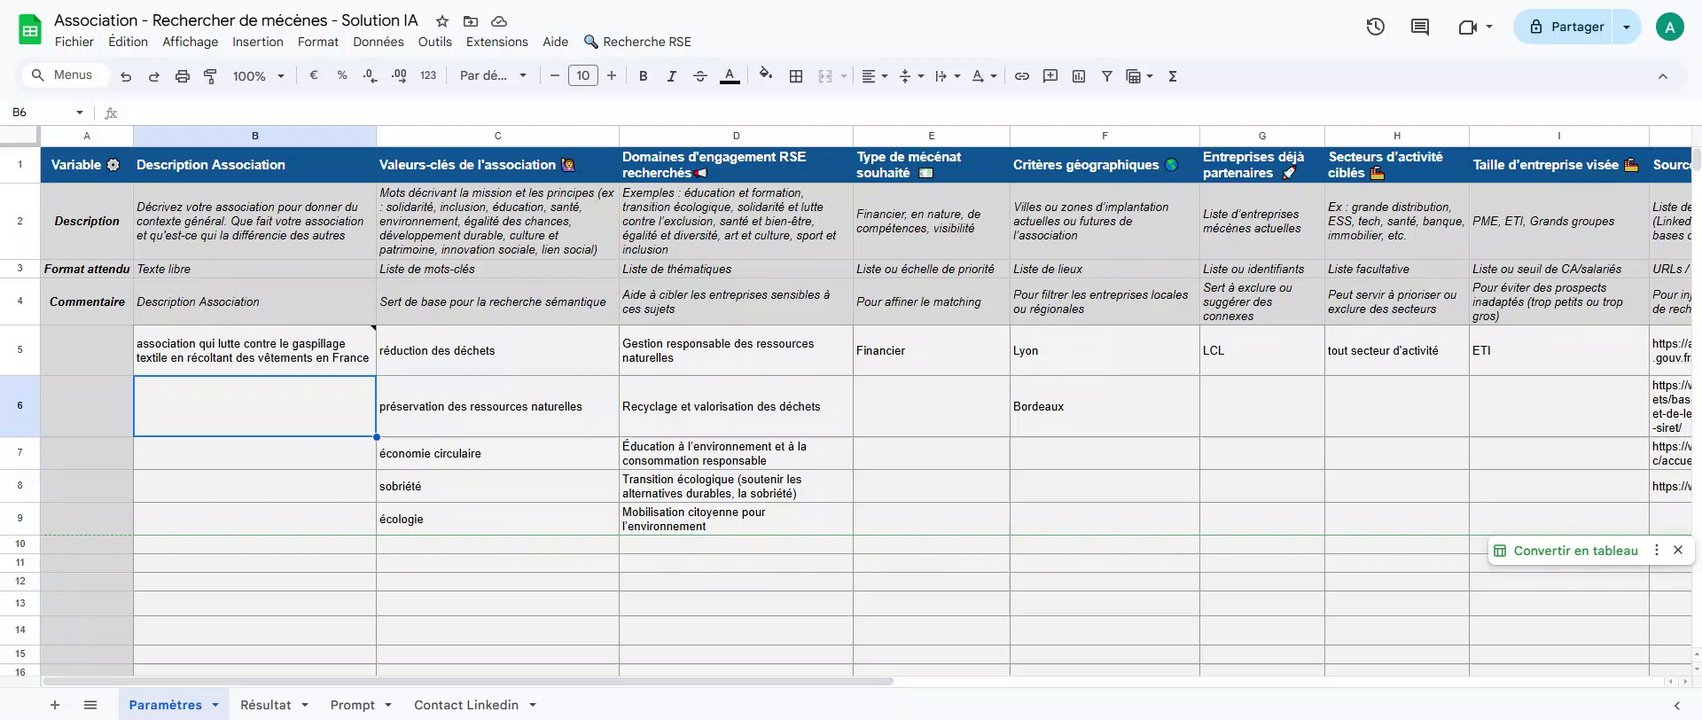
Task: Open the fill color bucket
Action: pos(766,75)
